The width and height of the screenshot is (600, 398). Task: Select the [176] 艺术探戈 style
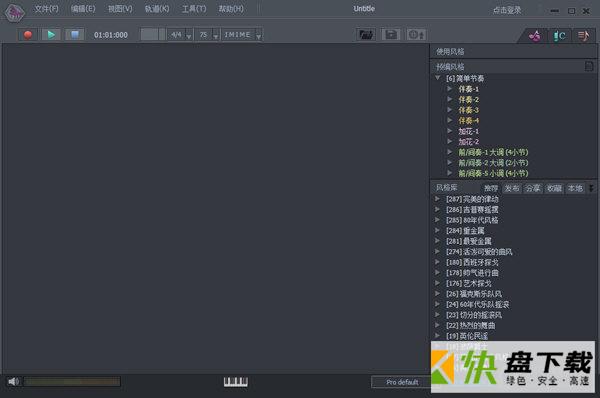pyautogui.click(x=468, y=283)
